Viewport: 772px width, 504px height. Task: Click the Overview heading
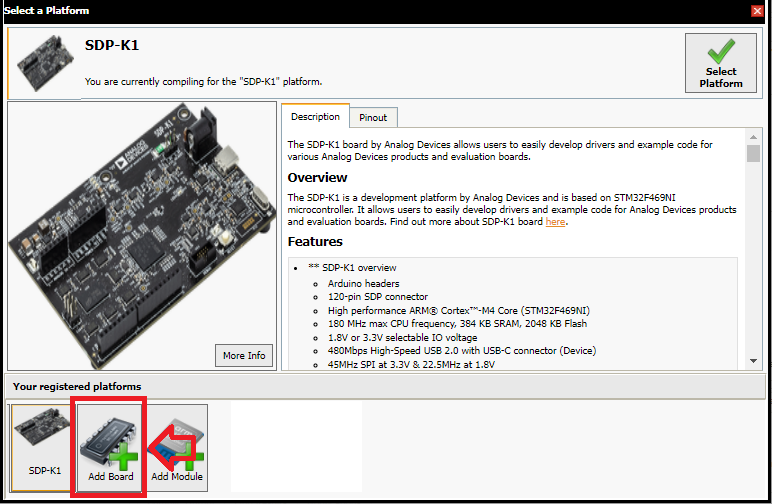coord(317,178)
